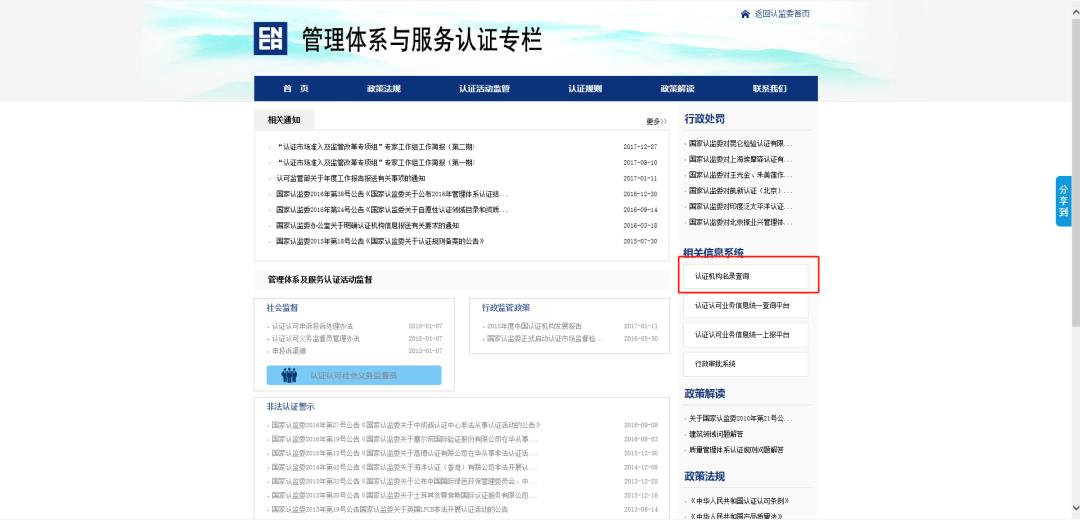The width and height of the screenshot is (1080, 520).
Task: Open the 首页 navigation tab
Action: pos(295,88)
